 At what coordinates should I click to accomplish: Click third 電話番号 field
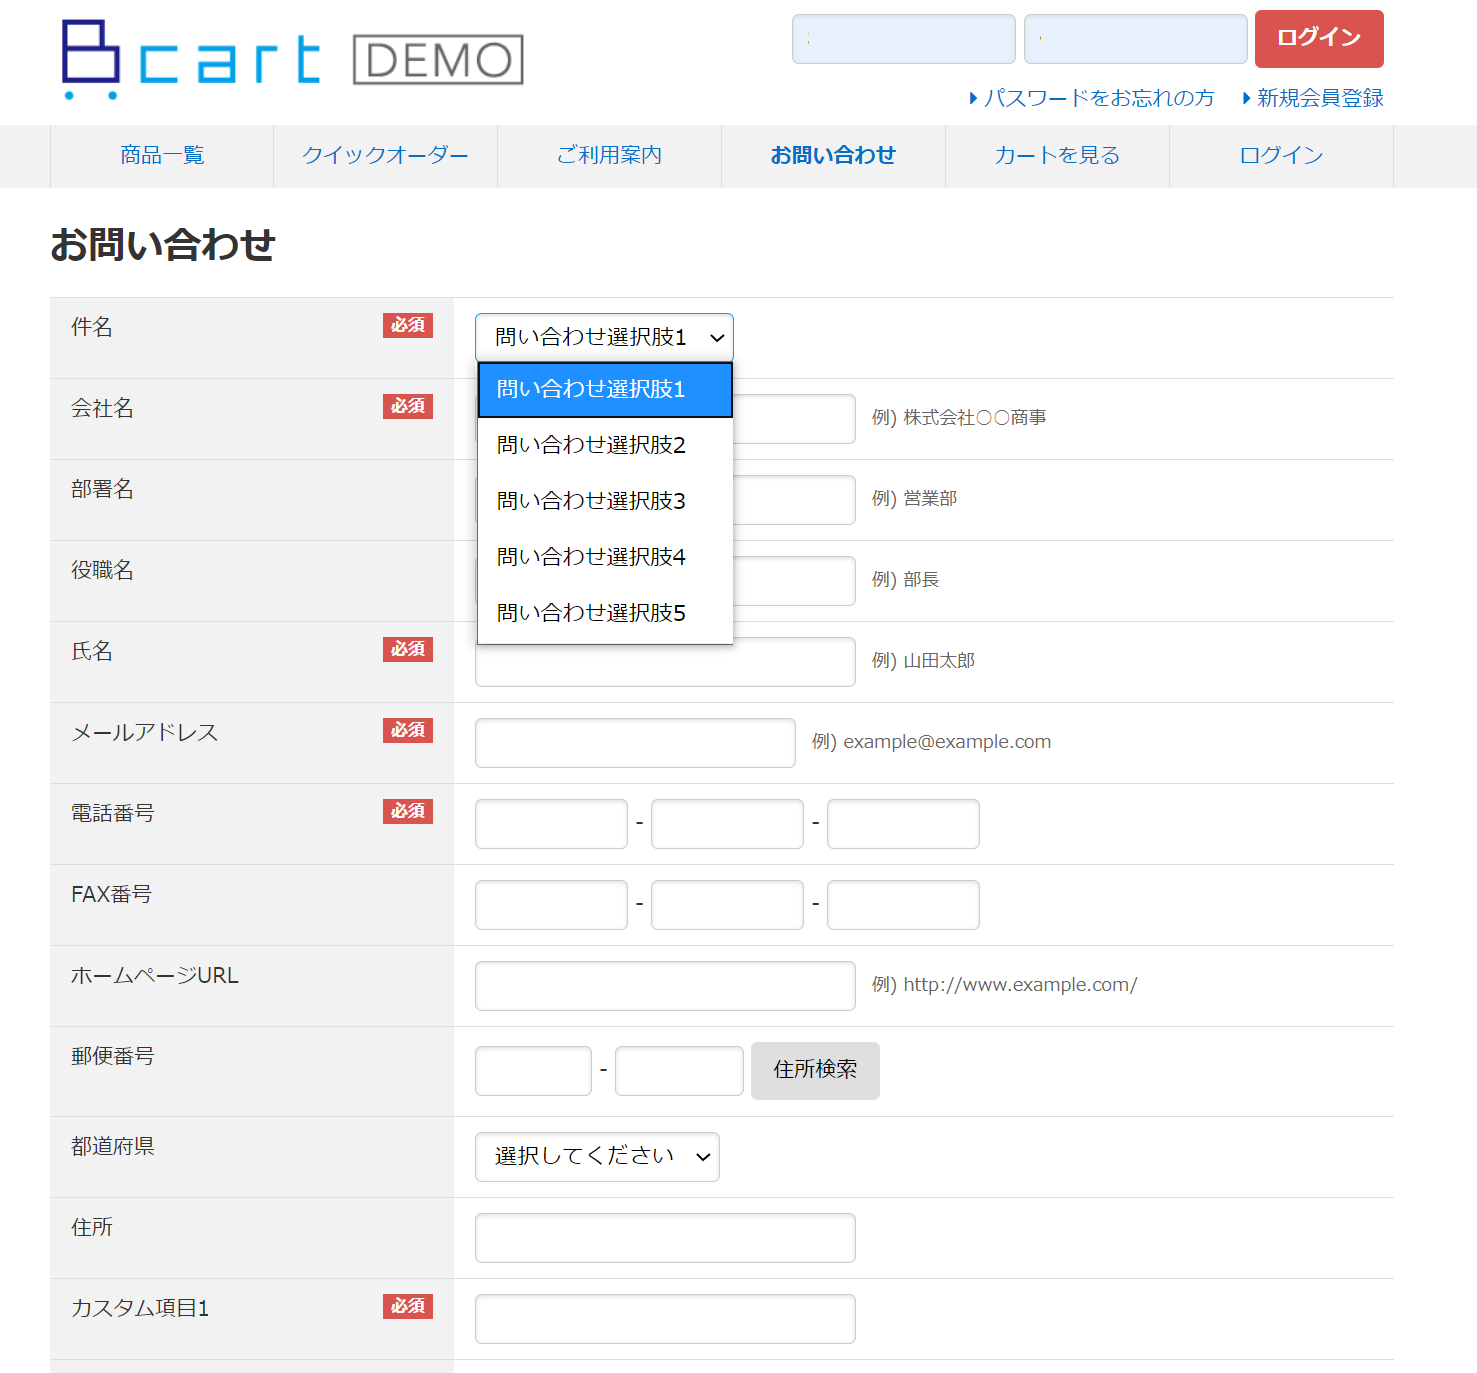(x=903, y=824)
